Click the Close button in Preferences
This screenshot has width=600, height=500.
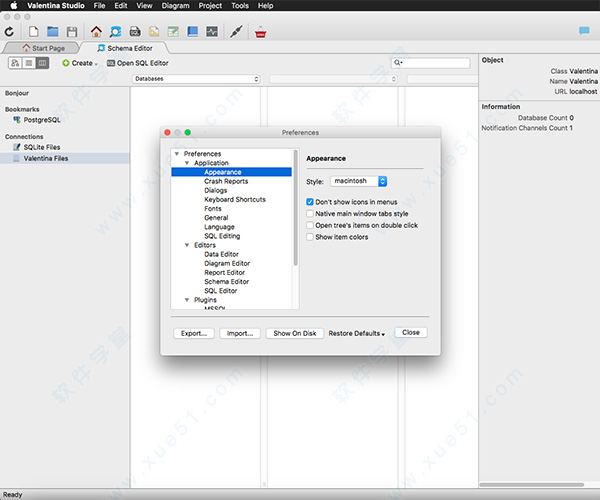[x=411, y=332]
